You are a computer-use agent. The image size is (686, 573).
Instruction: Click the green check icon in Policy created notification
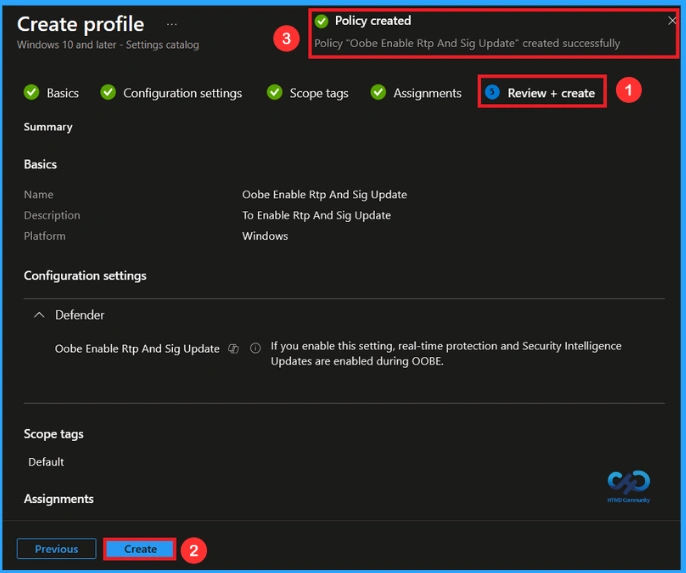click(322, 21)
